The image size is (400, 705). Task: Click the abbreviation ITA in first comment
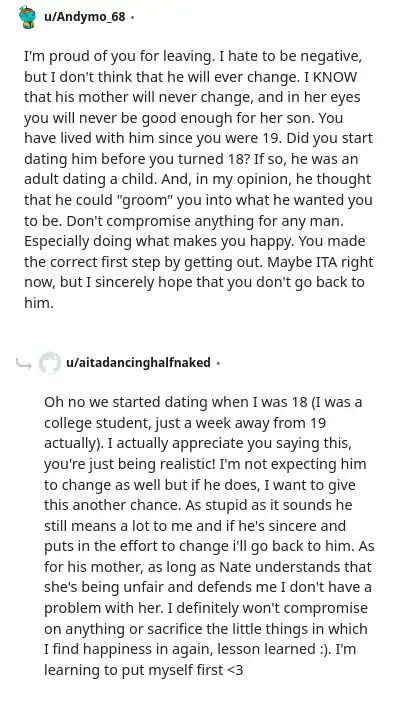317,262
